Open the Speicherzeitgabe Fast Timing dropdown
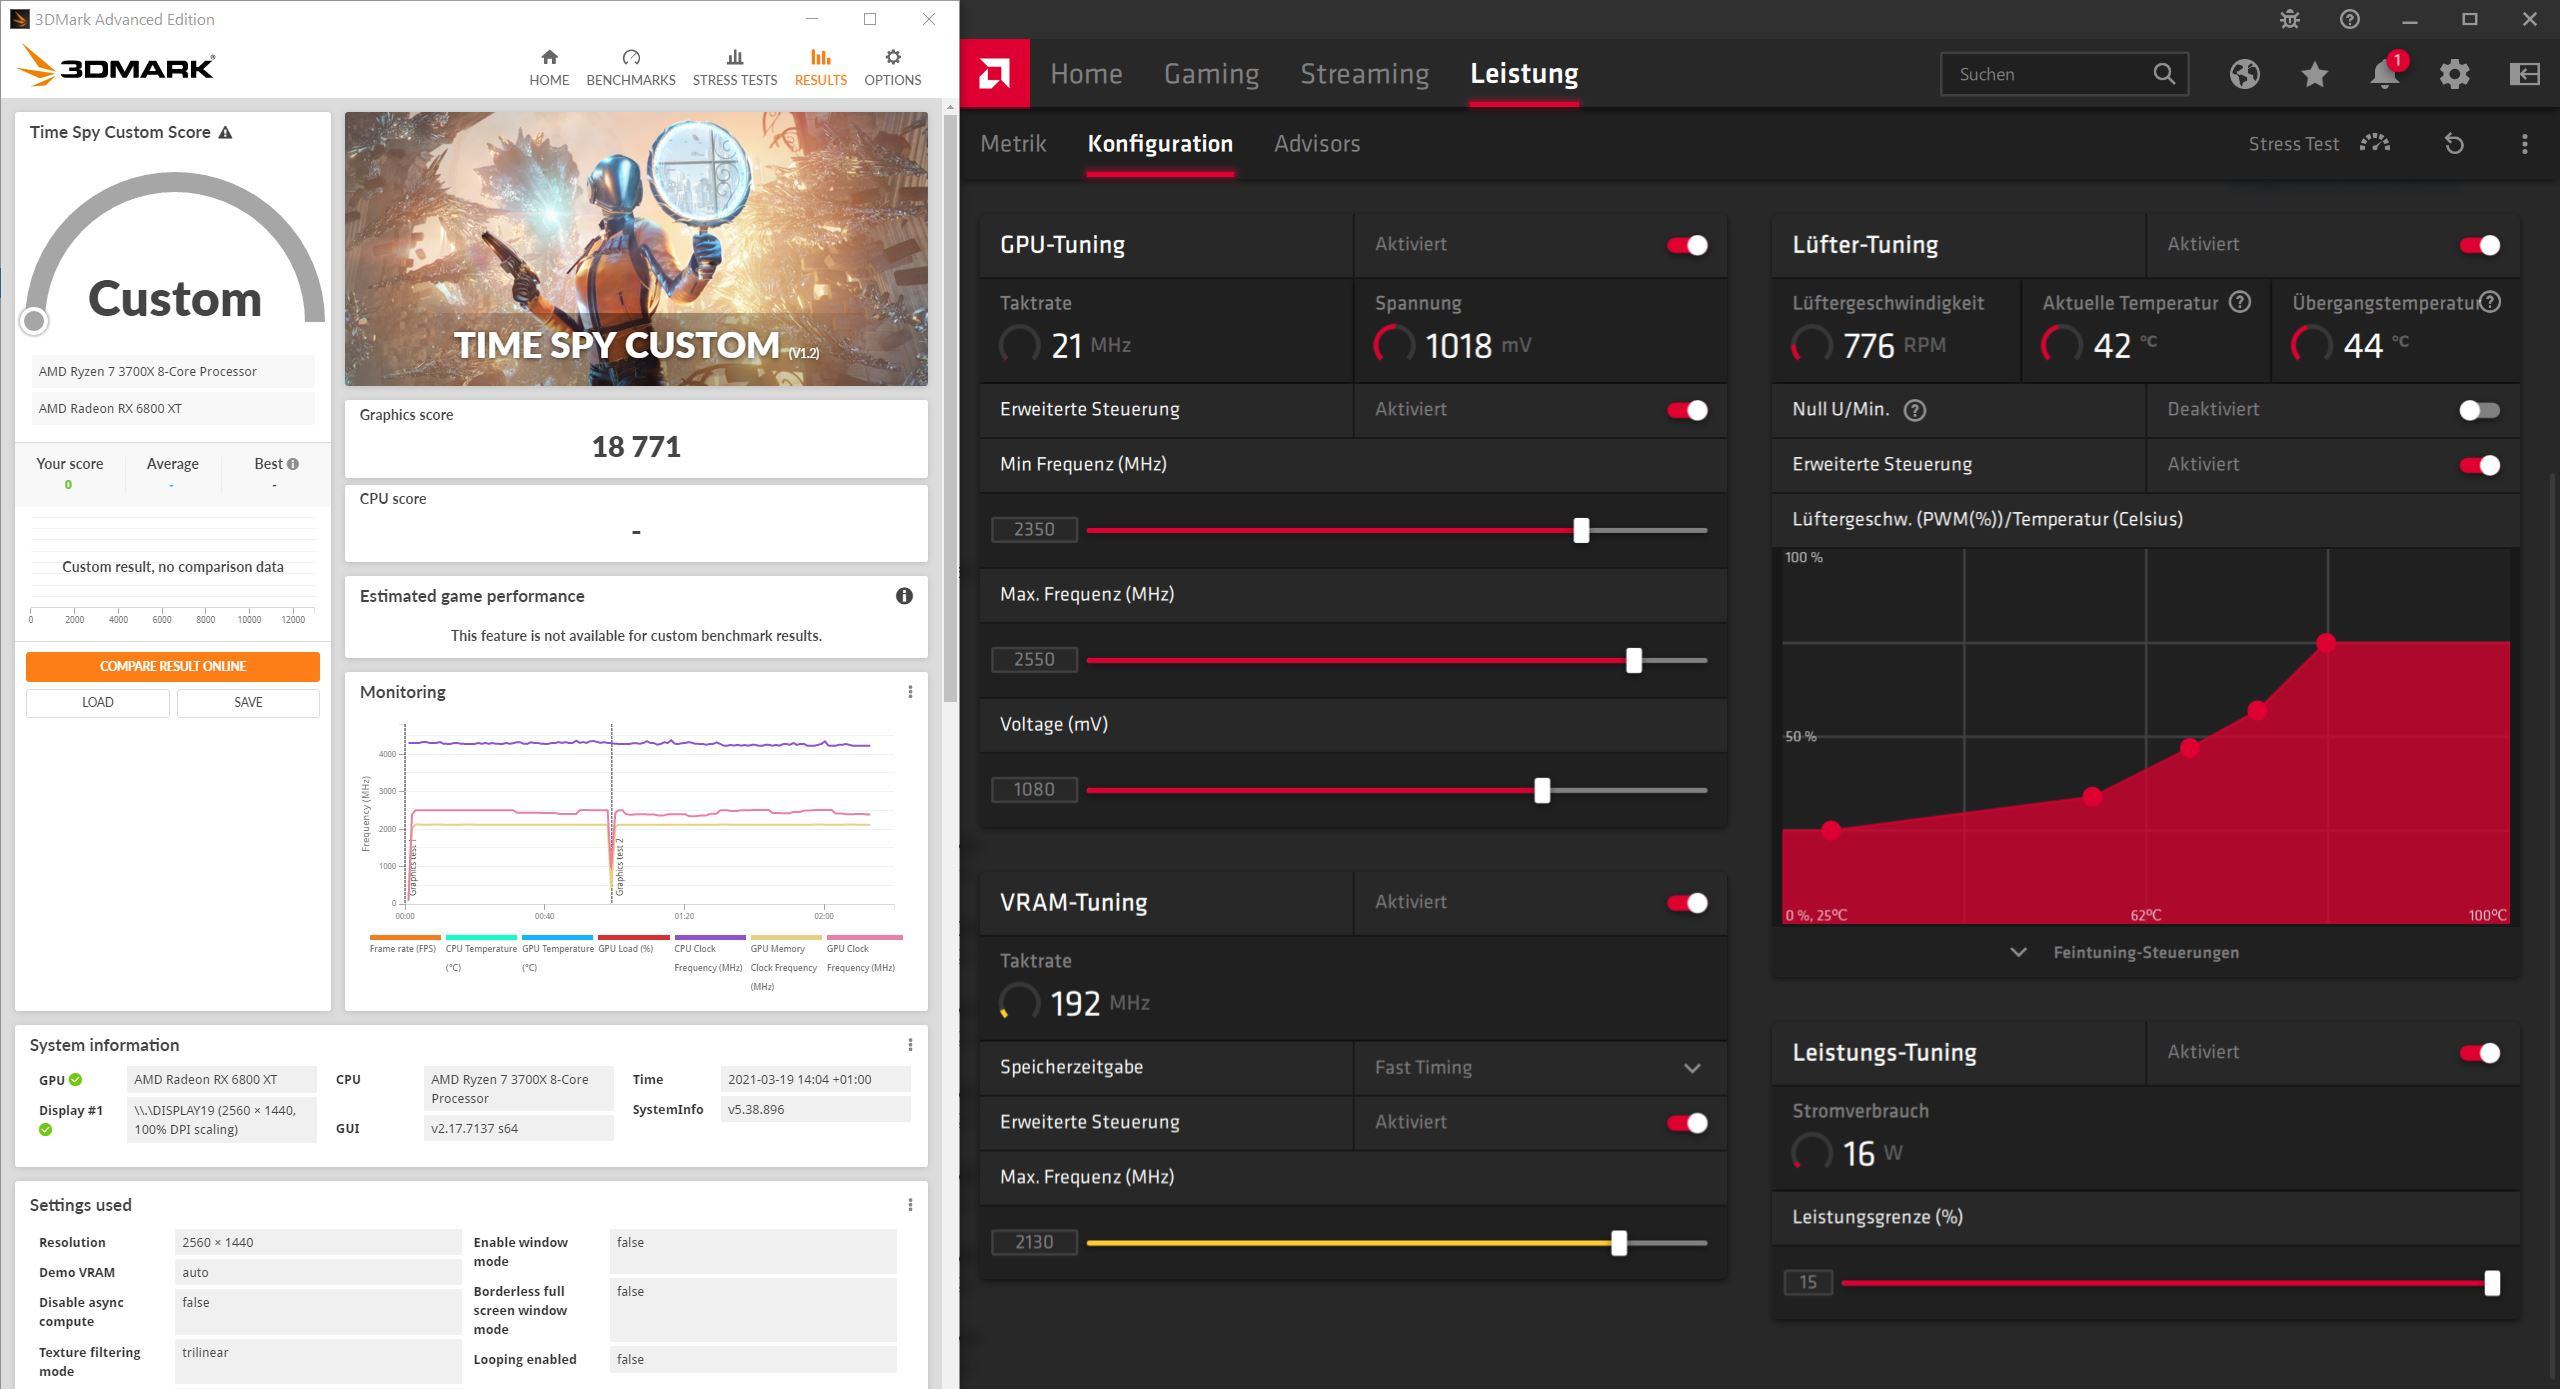The width and height of the screenshot is (2560, 1389). tap(1540, 1068)
